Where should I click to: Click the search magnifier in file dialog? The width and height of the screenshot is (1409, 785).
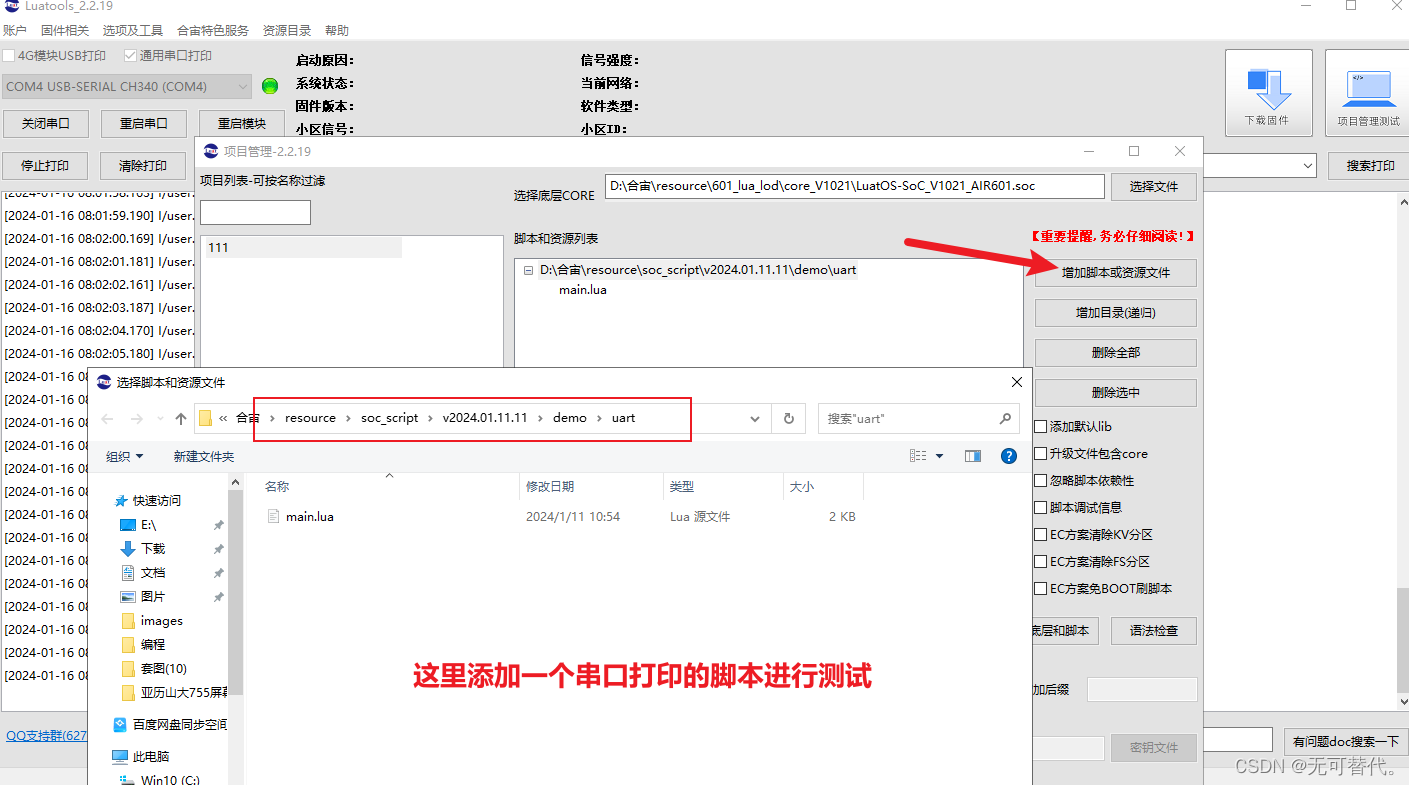click(x=1006, y=419)
